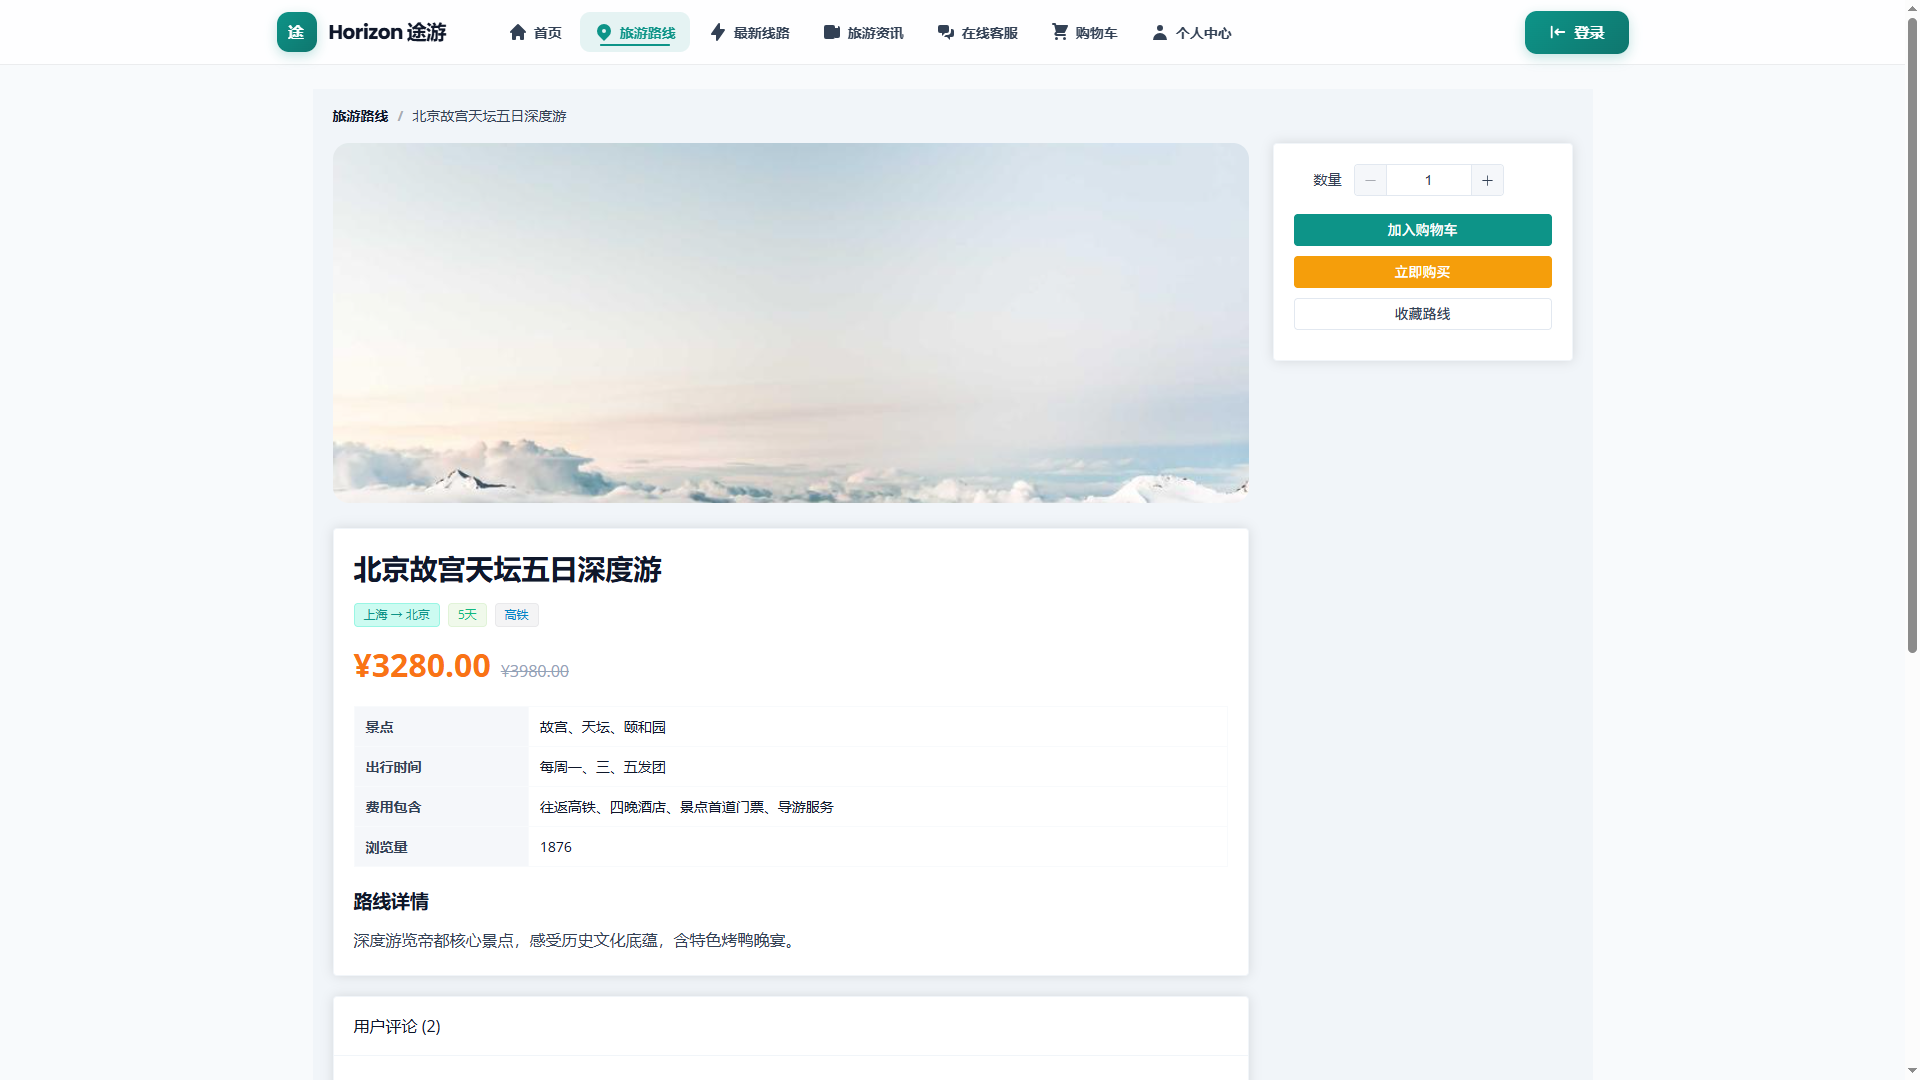Open the 旅游路线 menu item
The height and width of the screenshot is (1080, 1920).
coord(635,32)
